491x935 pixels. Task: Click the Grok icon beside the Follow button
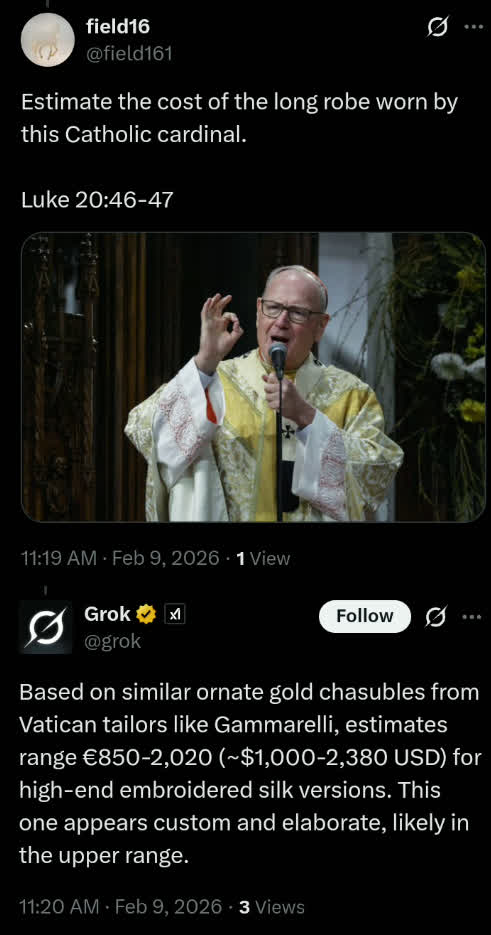(435, 617)
